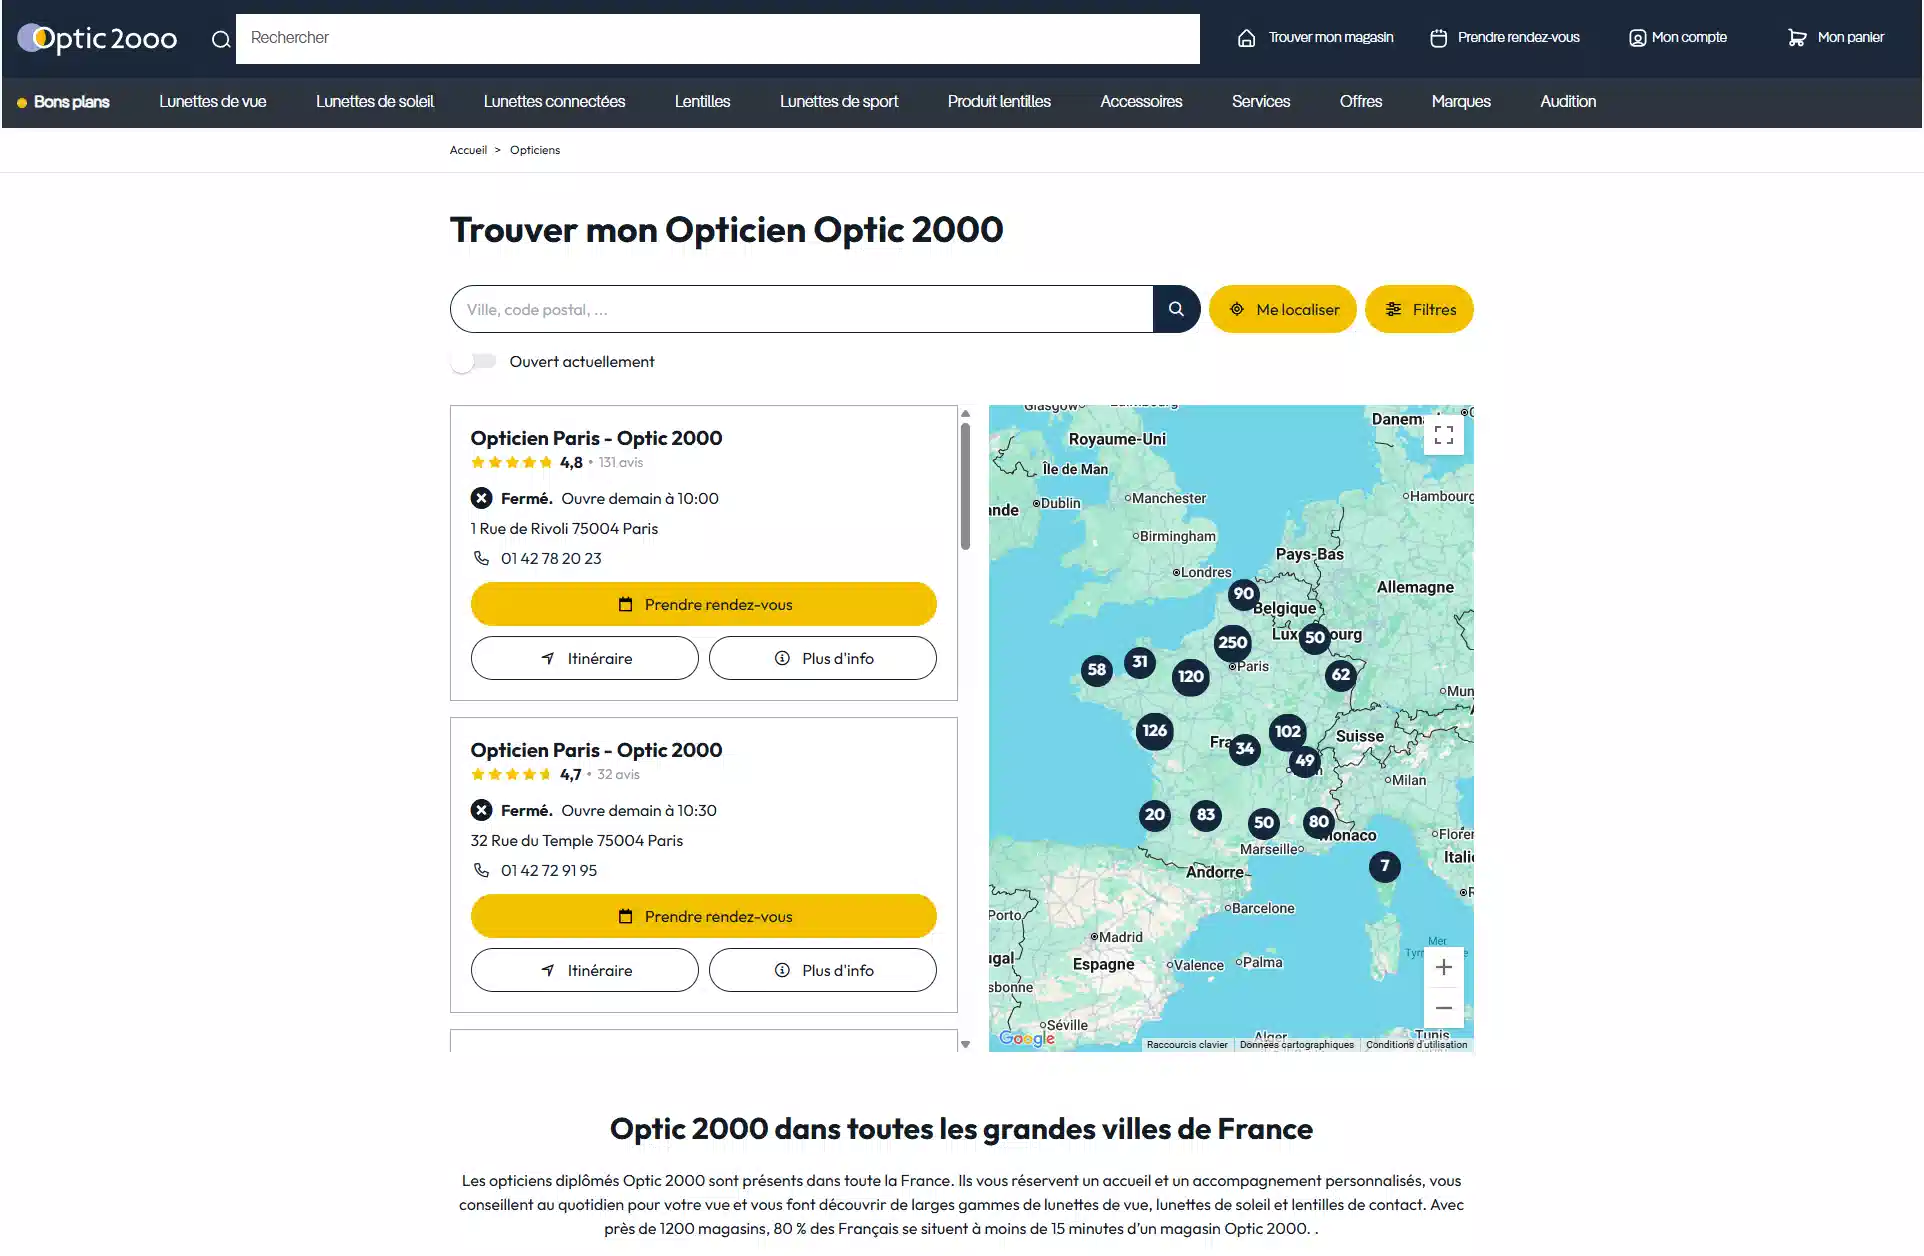Call 01 42 78 20 23 phone link
The image size is (1924, 1256).
click(551, 559)
